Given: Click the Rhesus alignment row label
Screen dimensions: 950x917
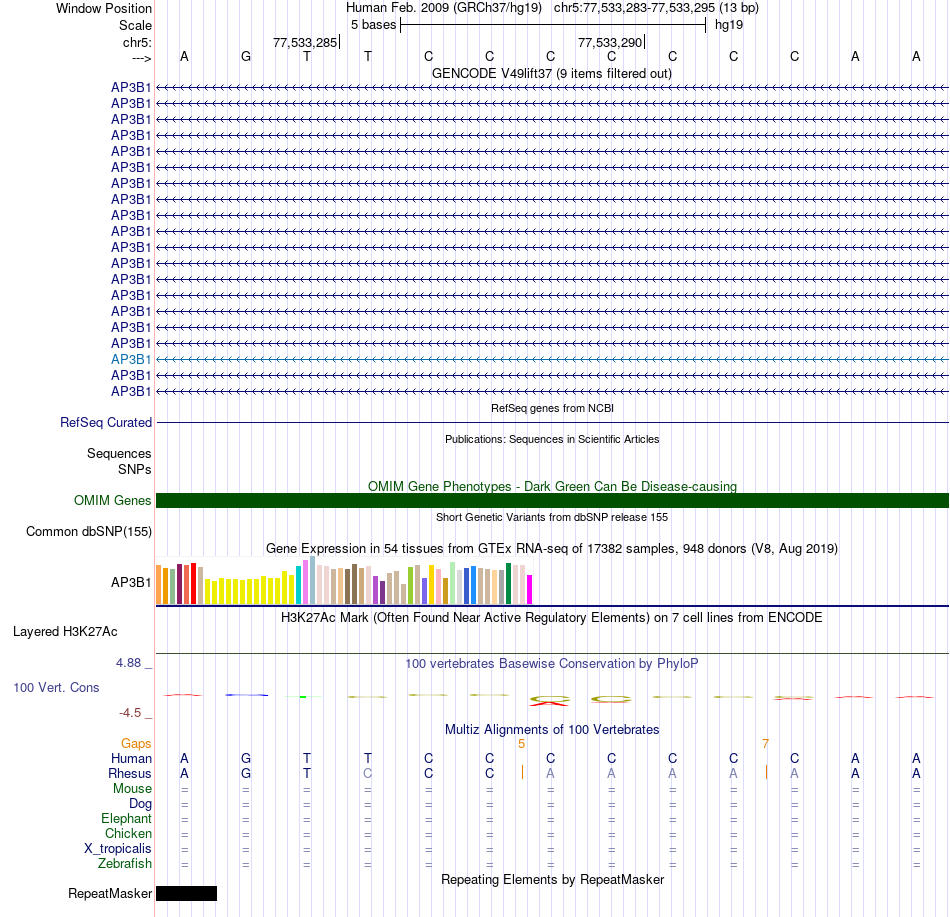Looking at the screenshot, I should (x=130, y=773).
